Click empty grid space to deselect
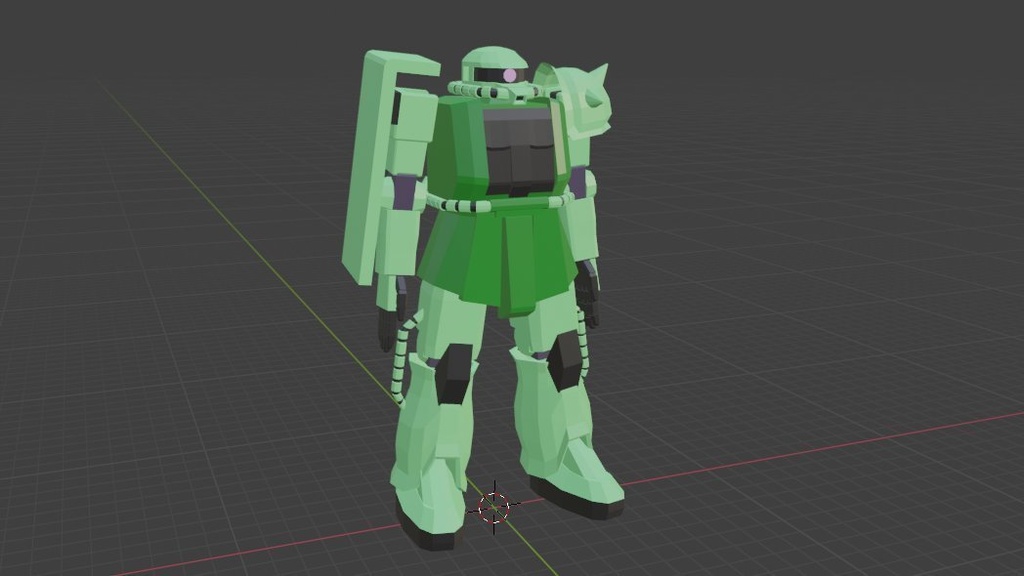This screenshot has width=1024, height=576. click(x=816, y=196)
